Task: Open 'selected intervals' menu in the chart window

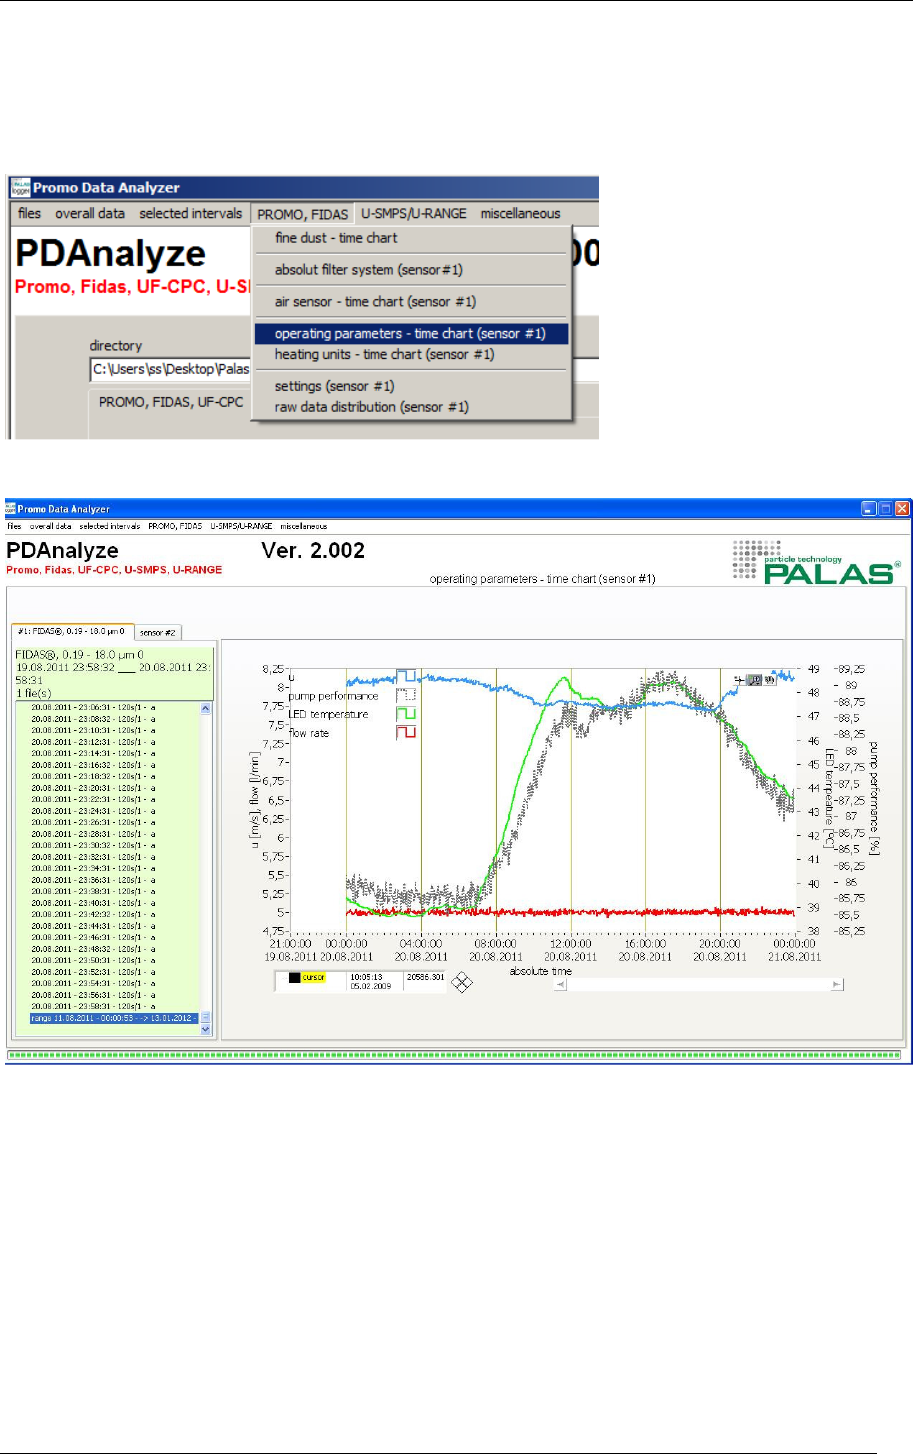Action: [x=110, y=526]
